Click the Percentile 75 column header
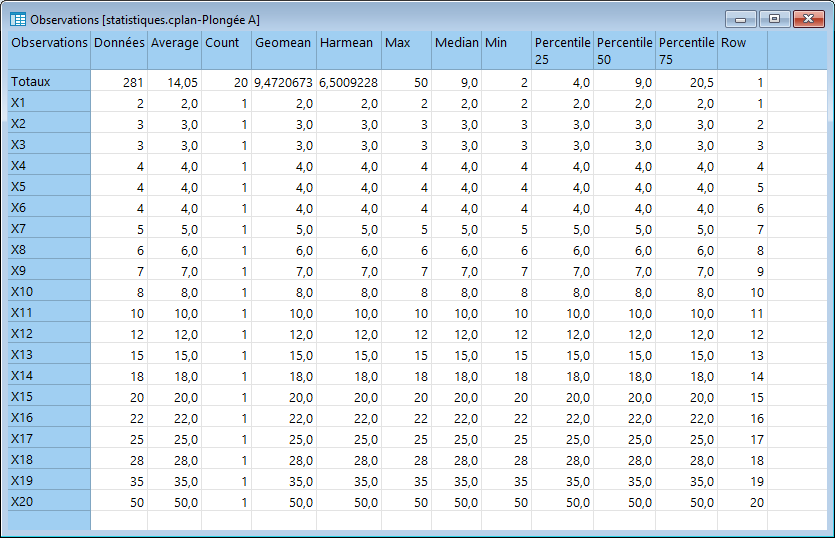The image size is (835, 538). (x=686, y=50)
